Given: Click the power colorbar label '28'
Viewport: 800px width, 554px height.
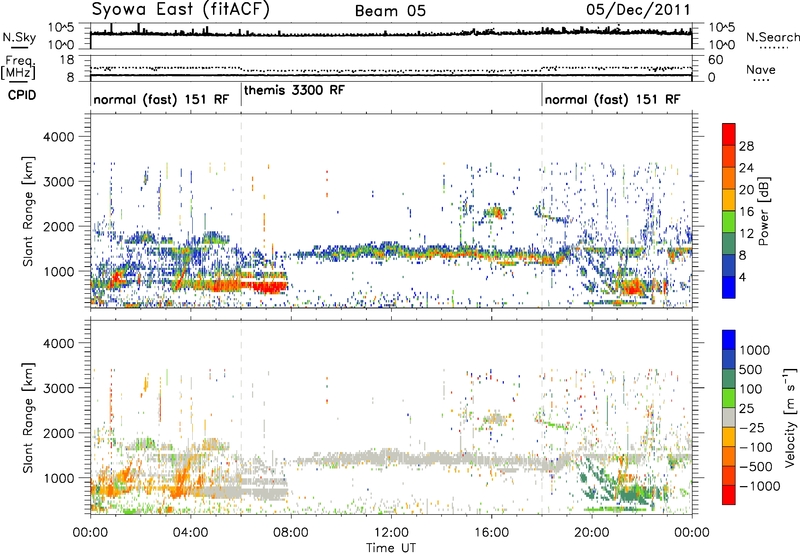Looking at the screenshot, I should point(746,146).
